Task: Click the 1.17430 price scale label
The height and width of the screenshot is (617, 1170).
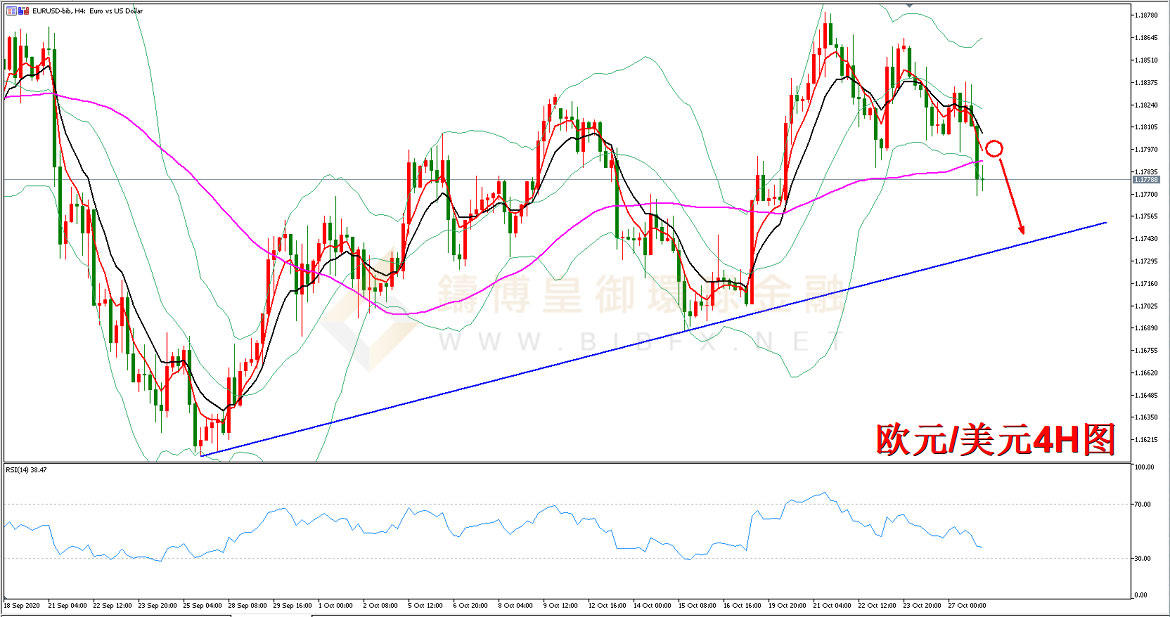Action: click(1146, 239)
